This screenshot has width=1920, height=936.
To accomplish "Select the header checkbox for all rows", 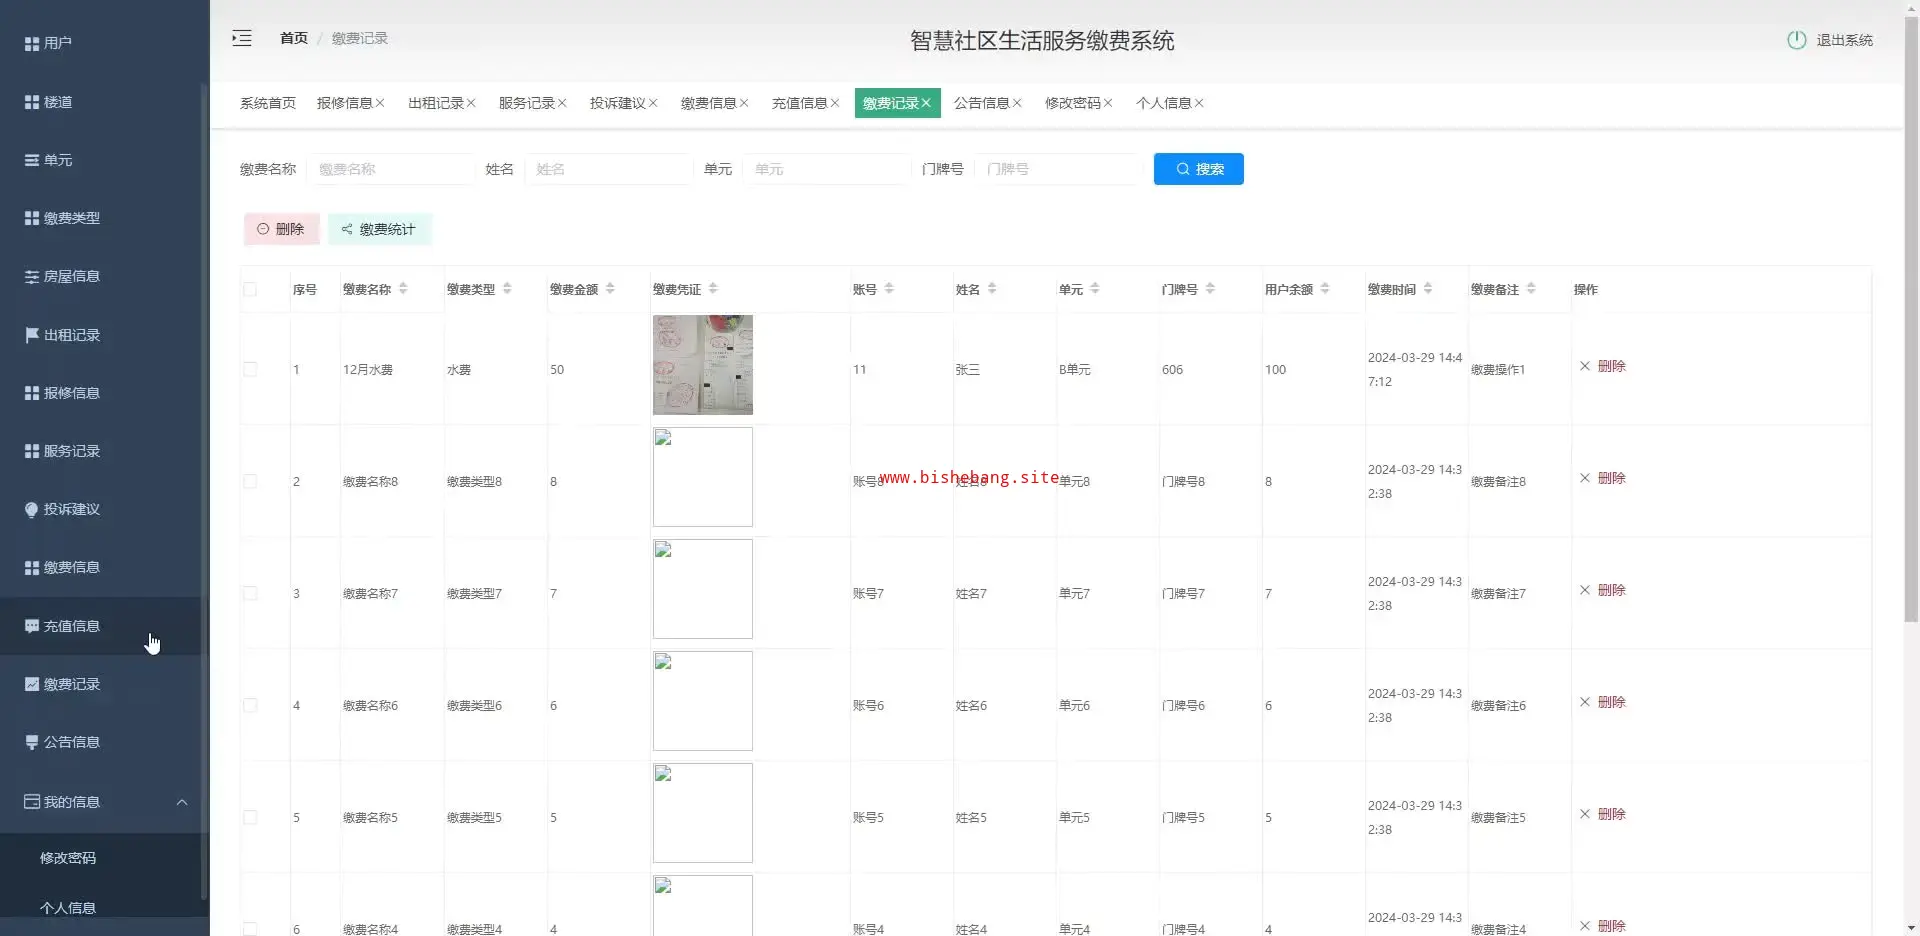I will click(250, 289).
